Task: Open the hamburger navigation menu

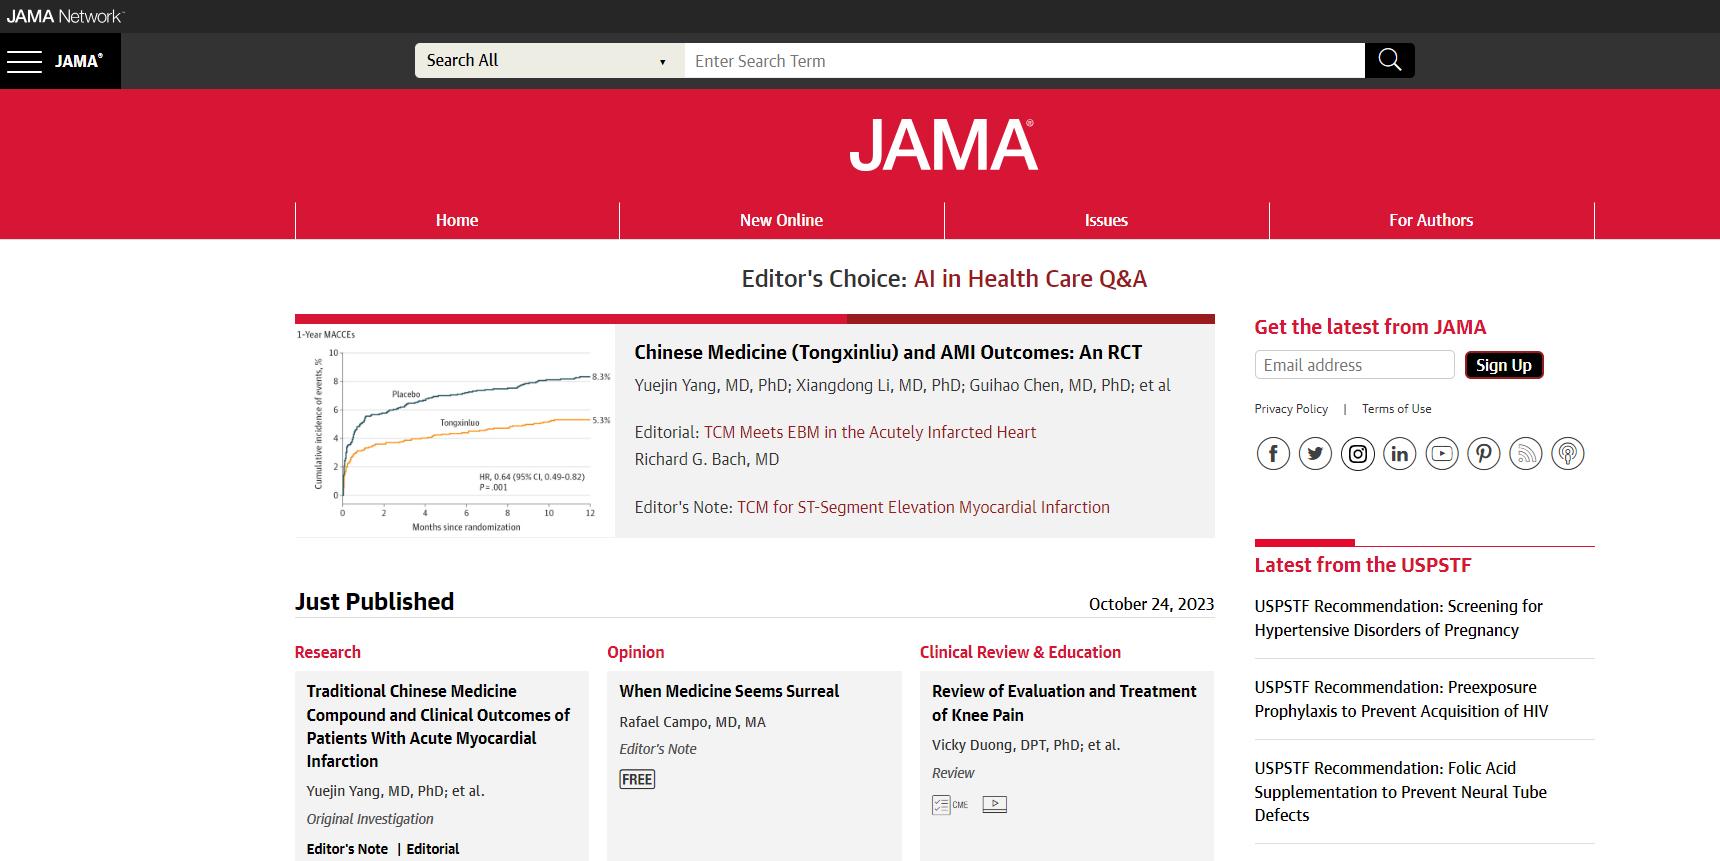Action: tap(24, 61)
